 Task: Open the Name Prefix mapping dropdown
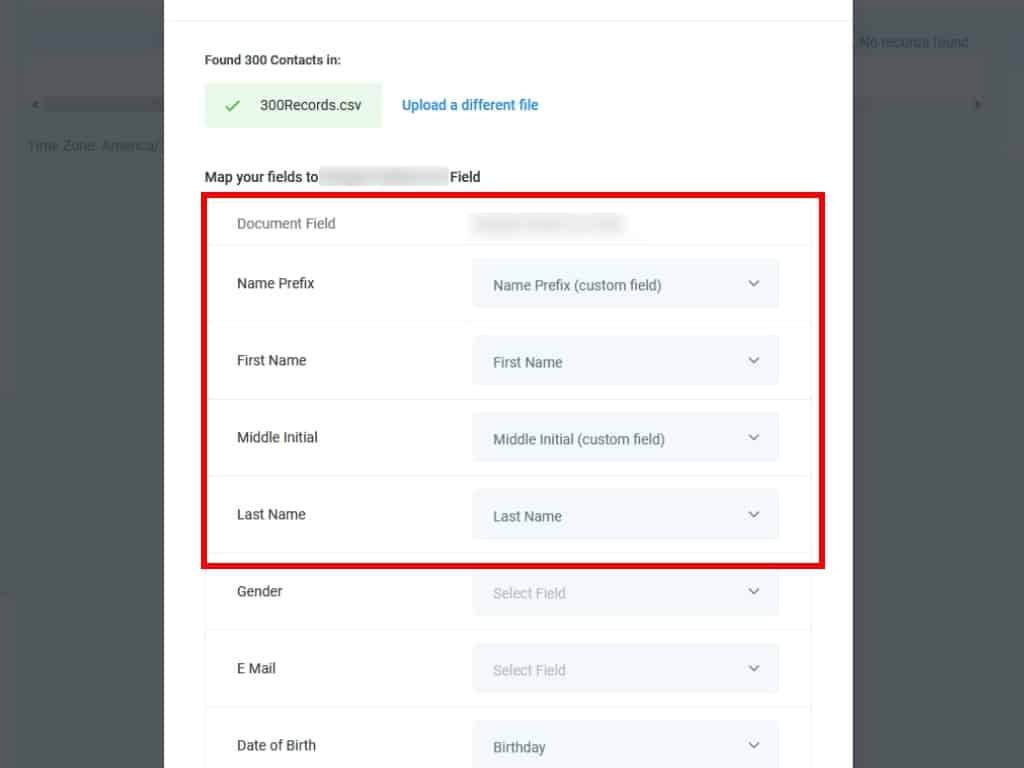click(624, 285)
